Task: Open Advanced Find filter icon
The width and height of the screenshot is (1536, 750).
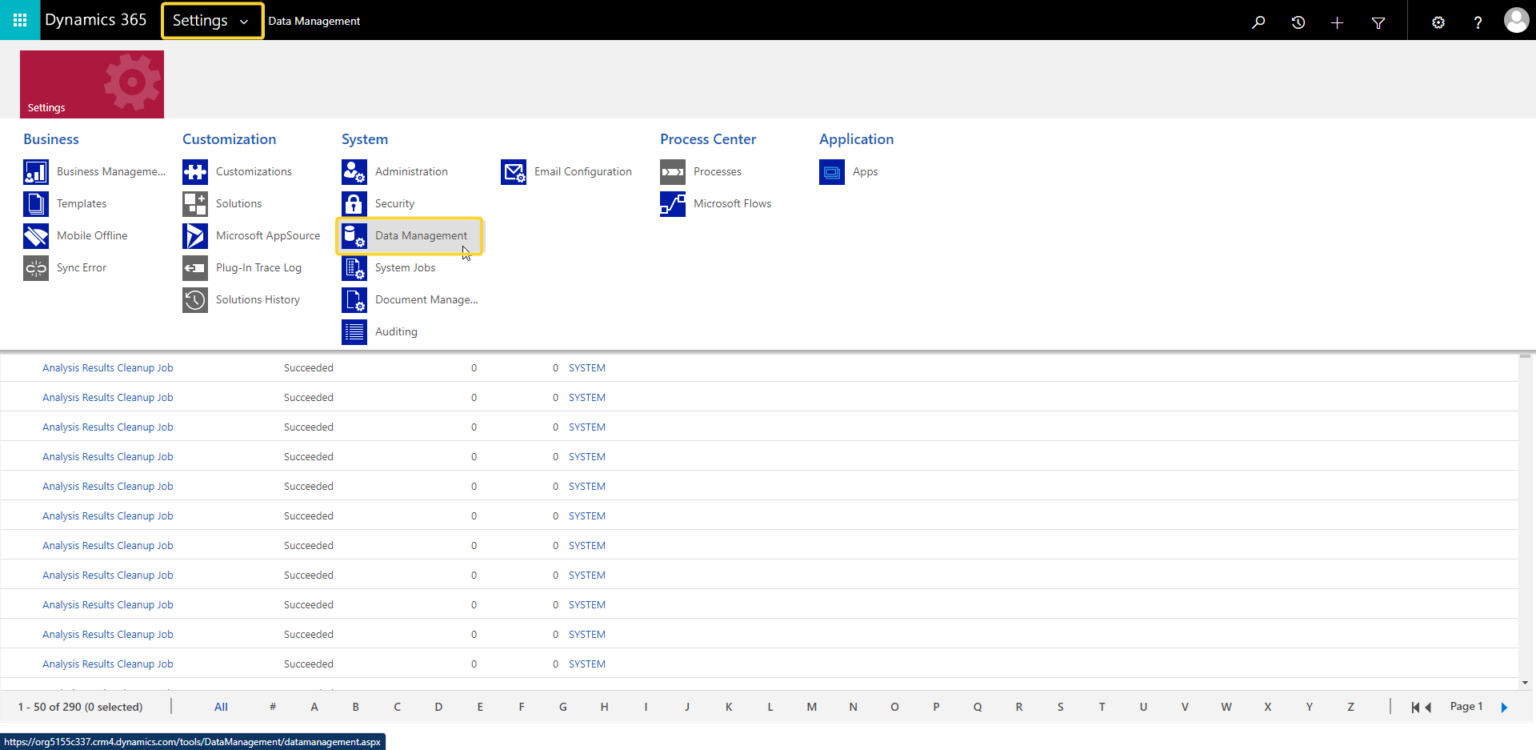Action: click(1378, 20)
